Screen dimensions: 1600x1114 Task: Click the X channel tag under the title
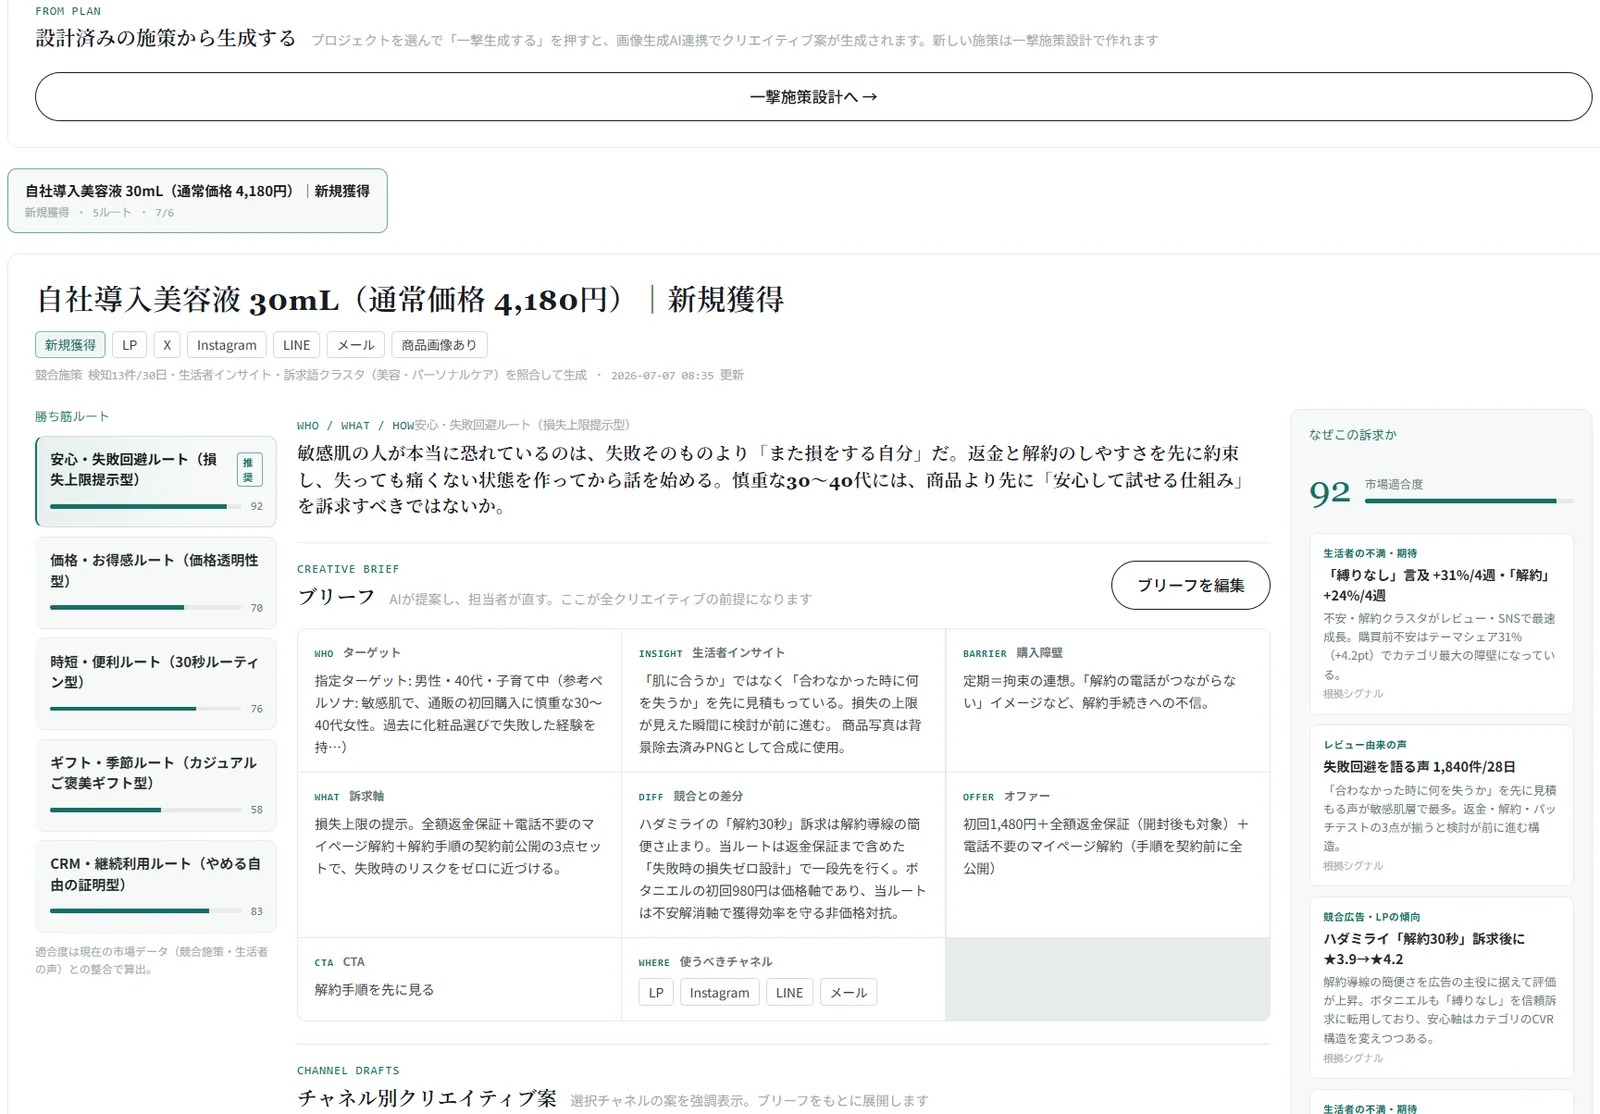click(x=167, y=345)
